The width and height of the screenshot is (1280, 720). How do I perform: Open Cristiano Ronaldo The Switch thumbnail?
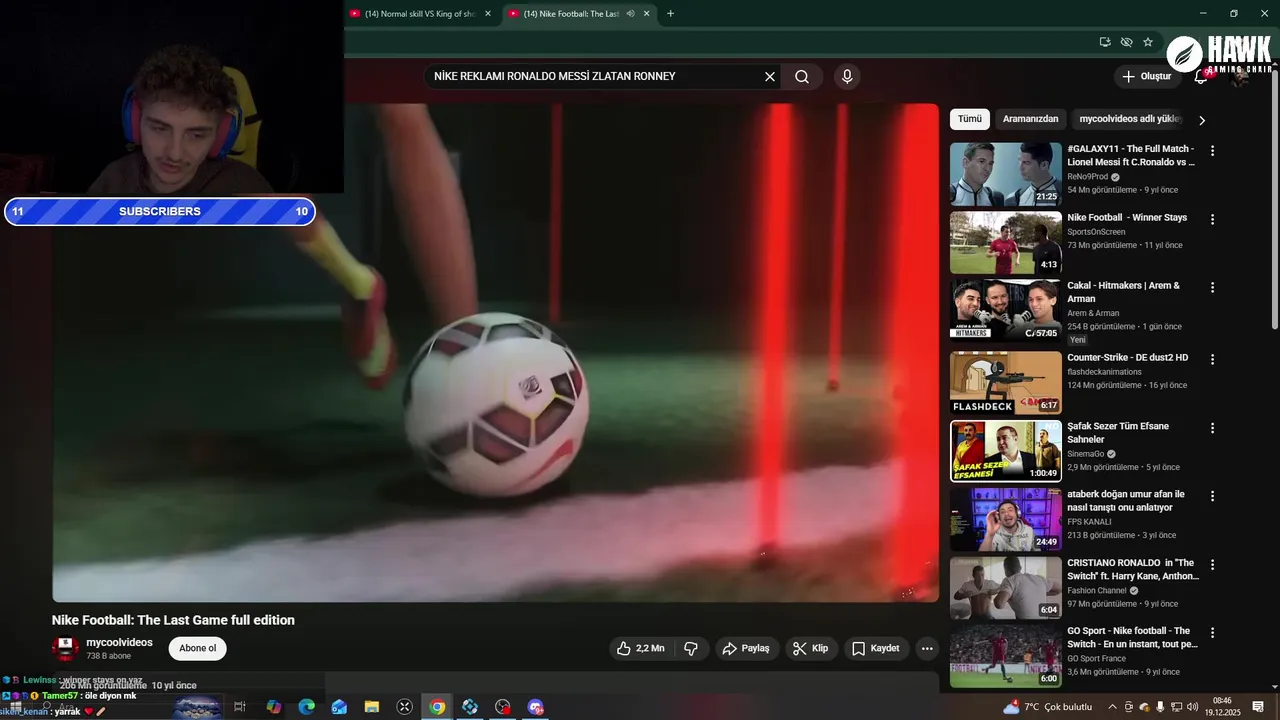pyautogui.click(x=1006, y=588)
